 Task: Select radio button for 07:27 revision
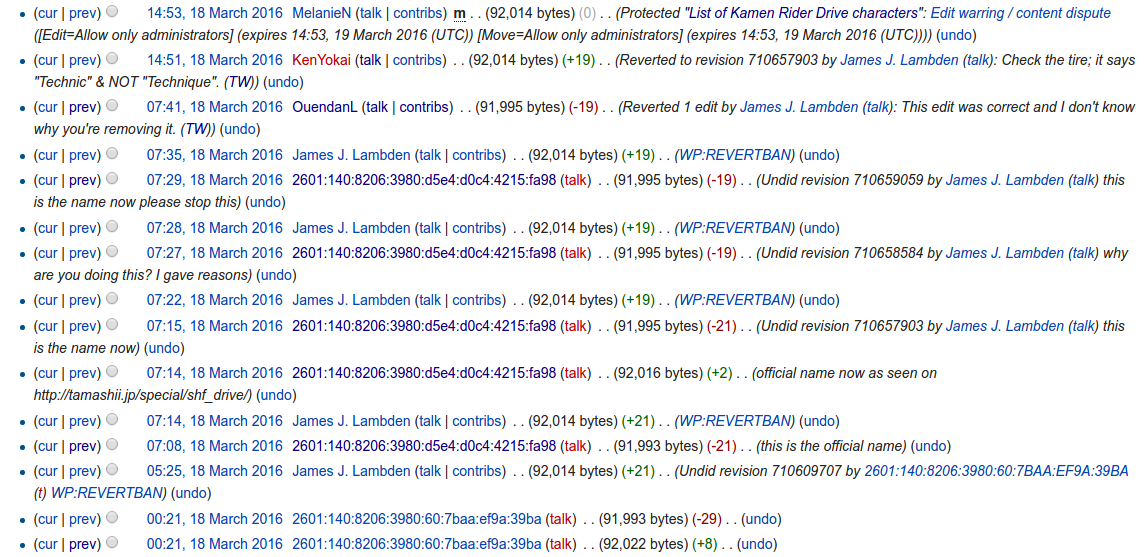pyautogui.click(x=112, y=252)
